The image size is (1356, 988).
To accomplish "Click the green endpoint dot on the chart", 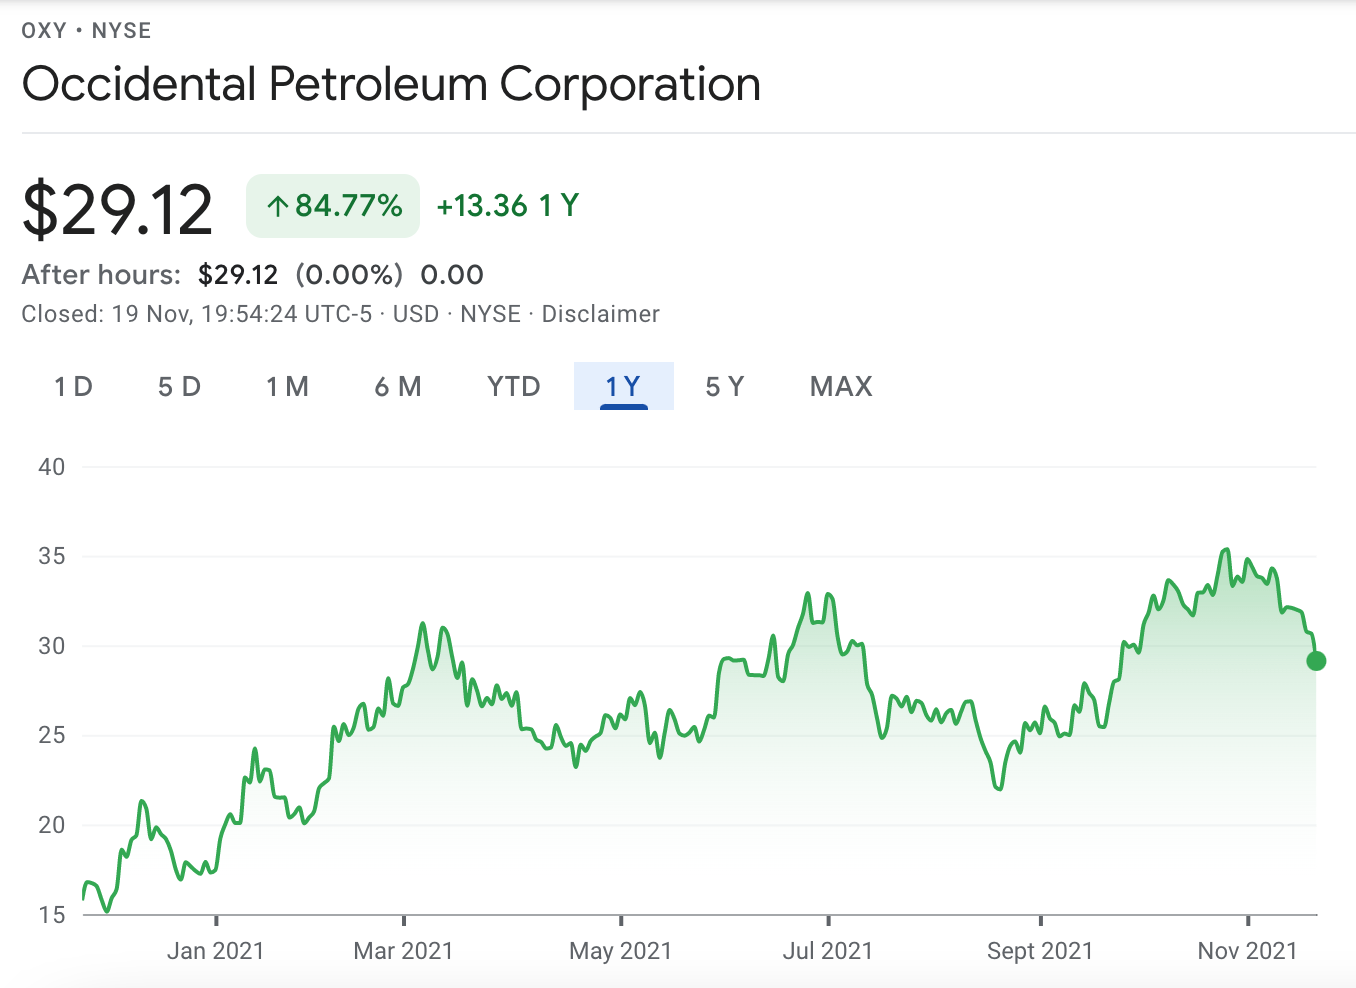I will (x=1316, y=661).
